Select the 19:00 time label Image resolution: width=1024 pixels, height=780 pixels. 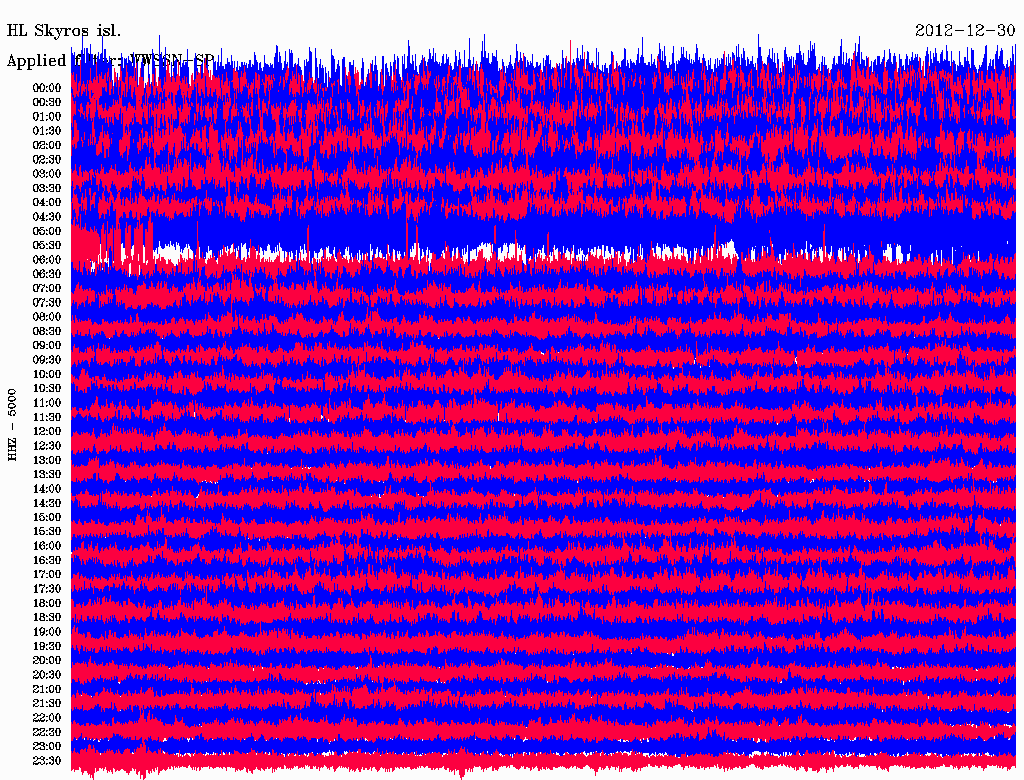tap(47, 632)
